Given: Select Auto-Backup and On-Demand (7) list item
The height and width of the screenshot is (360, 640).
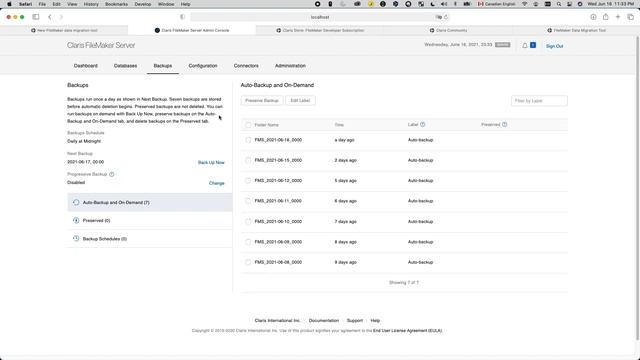Looking at the screenshot, I should pos(150,202).
